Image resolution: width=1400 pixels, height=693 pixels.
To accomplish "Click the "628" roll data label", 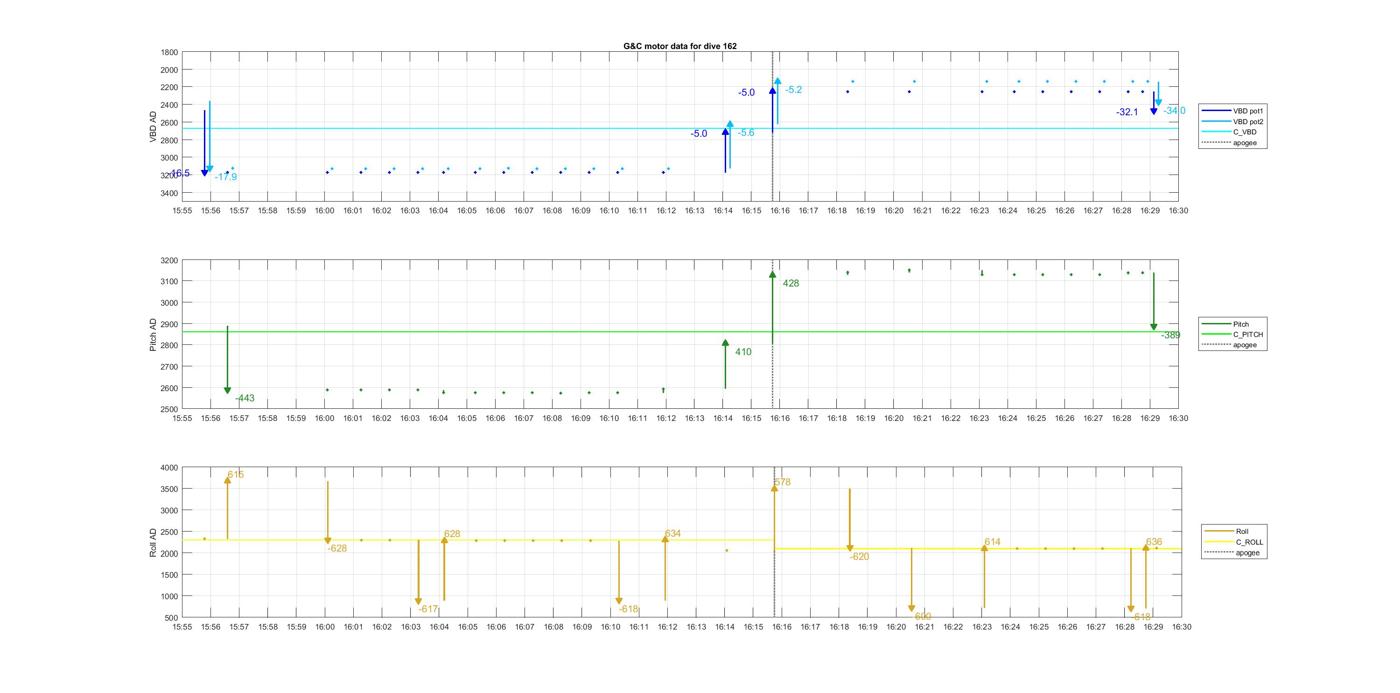I will [x=452, y=534].
